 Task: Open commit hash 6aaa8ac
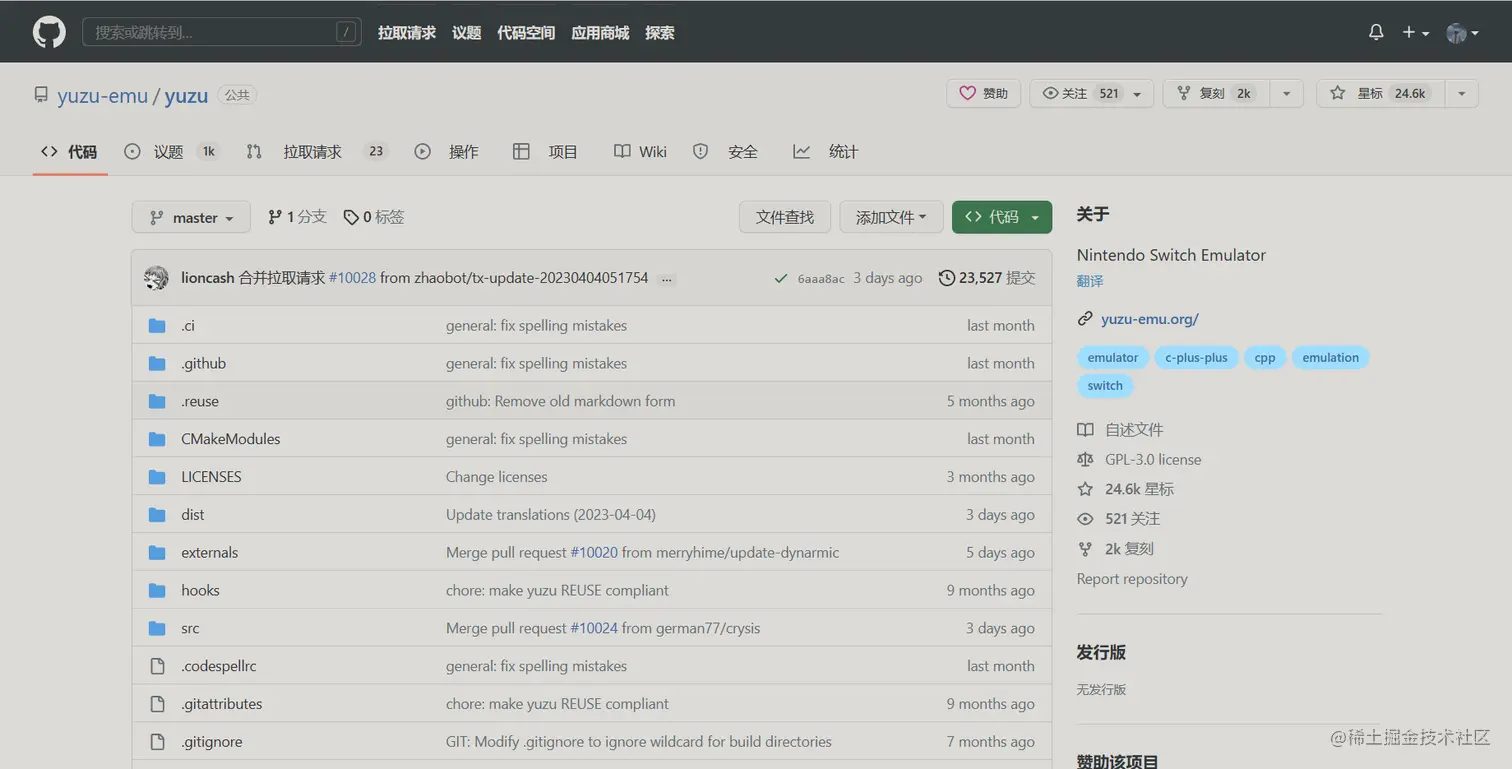pyautogui.click(x=821, y=279)
